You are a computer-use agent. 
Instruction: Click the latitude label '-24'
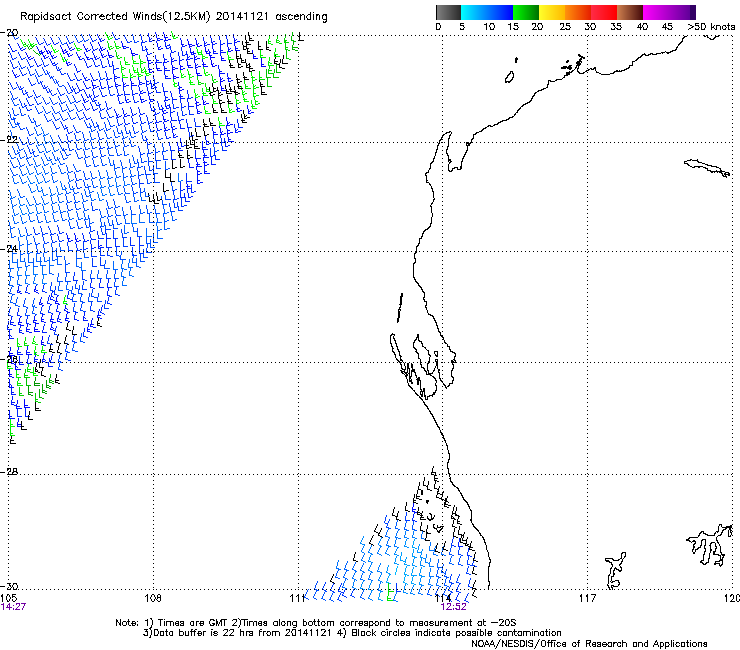10,249
